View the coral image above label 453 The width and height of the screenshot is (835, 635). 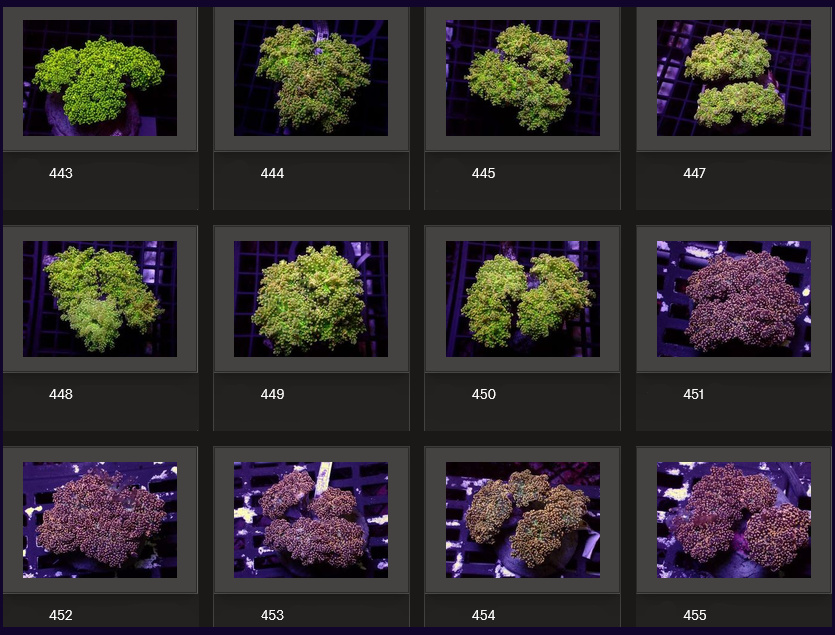tap(311, 520)
